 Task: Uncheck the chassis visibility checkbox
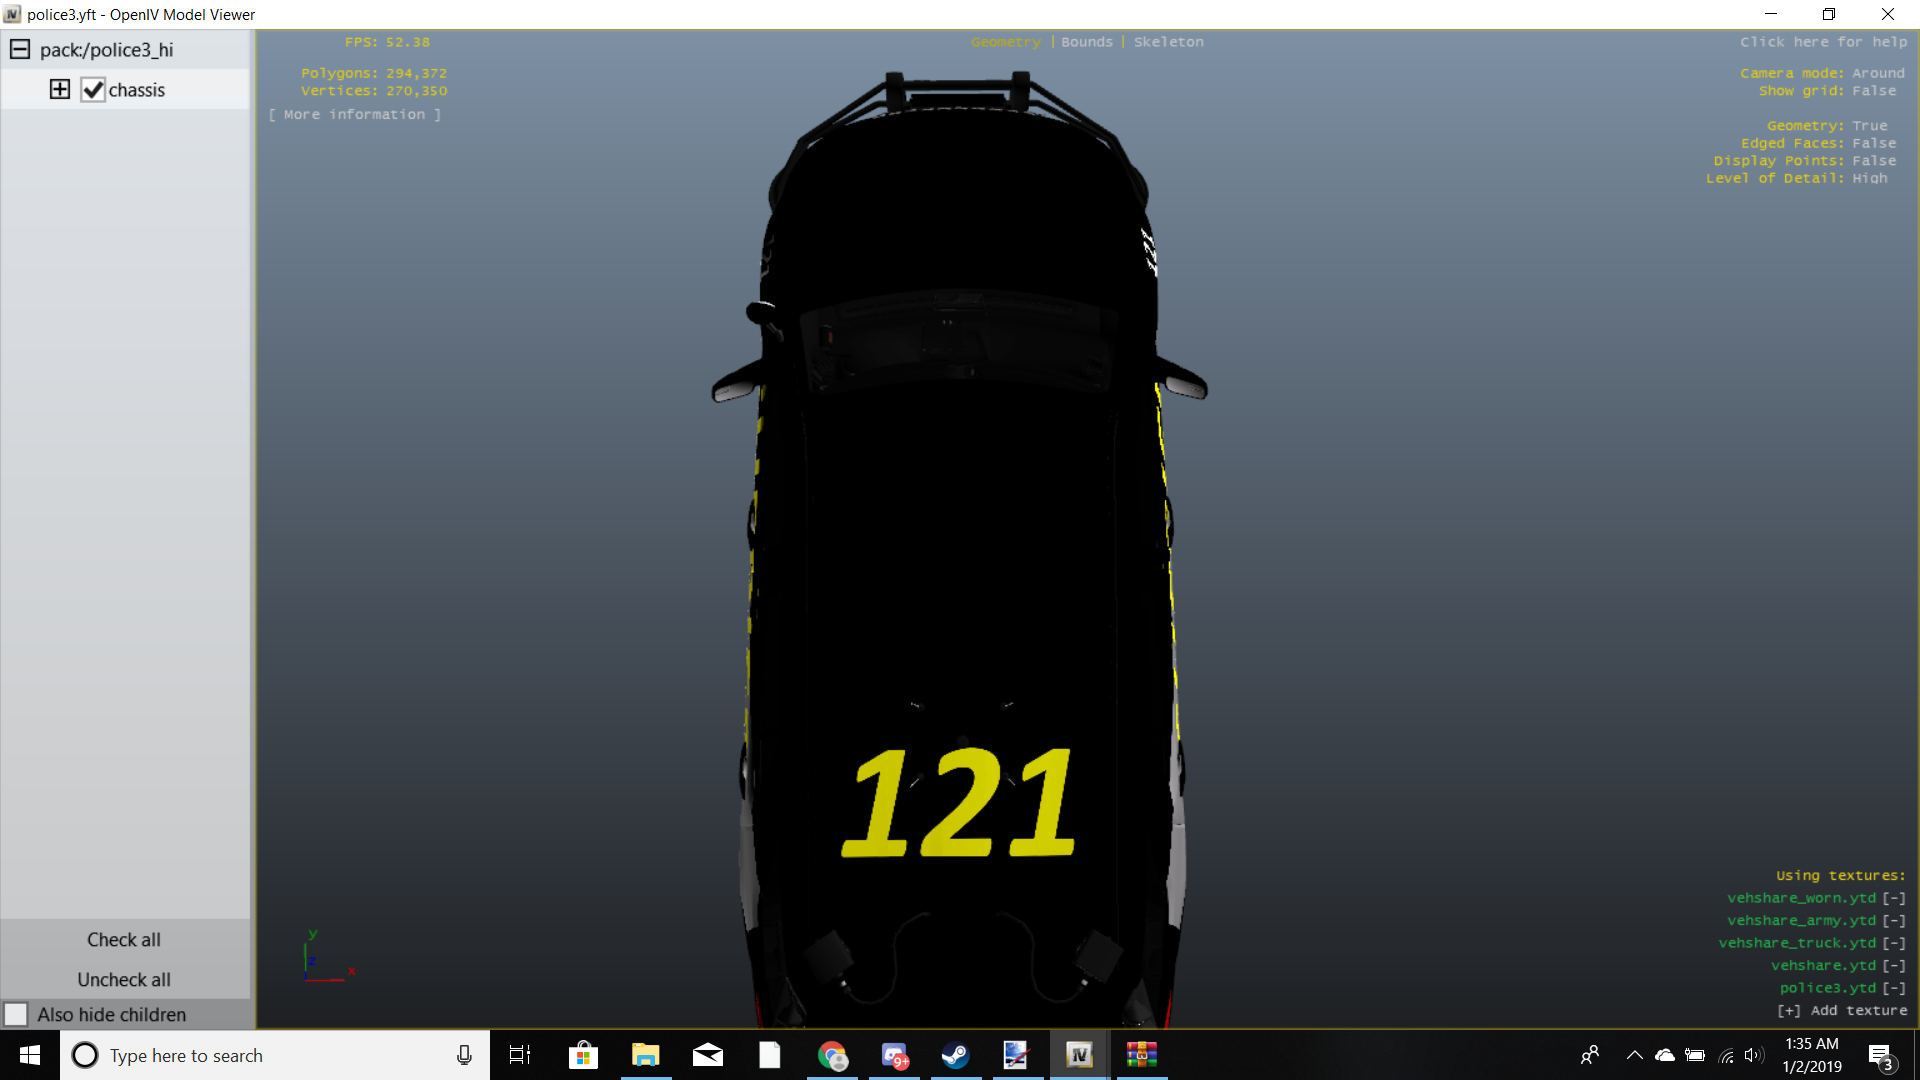point(93,90)
